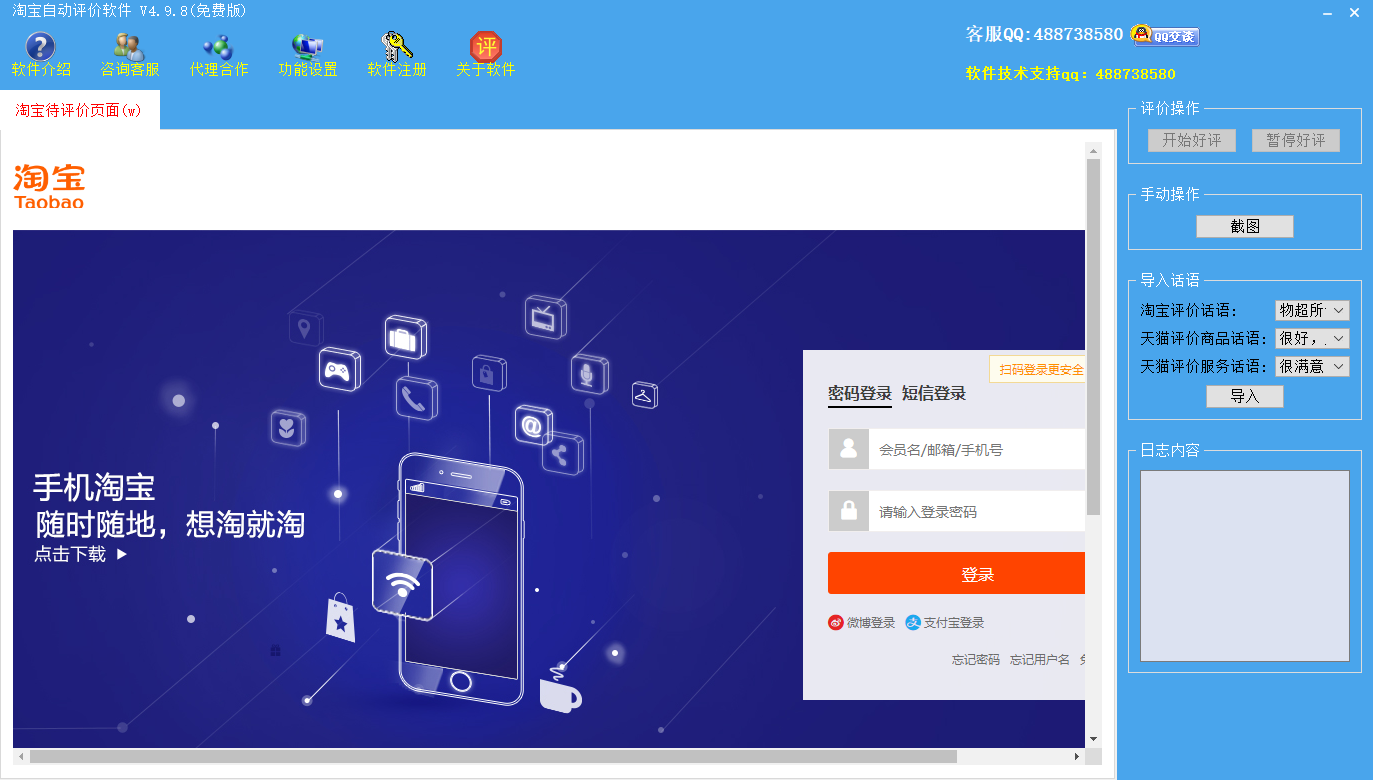Click the Weibo login icon
The height and width of the screenshot is (780, 1373).
(836, 622)
